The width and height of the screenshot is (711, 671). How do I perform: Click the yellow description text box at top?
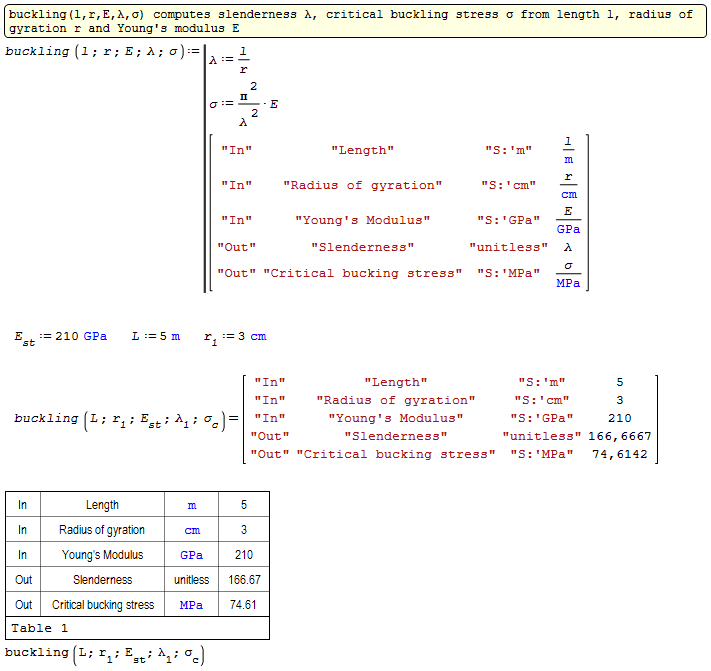point(350,21)
